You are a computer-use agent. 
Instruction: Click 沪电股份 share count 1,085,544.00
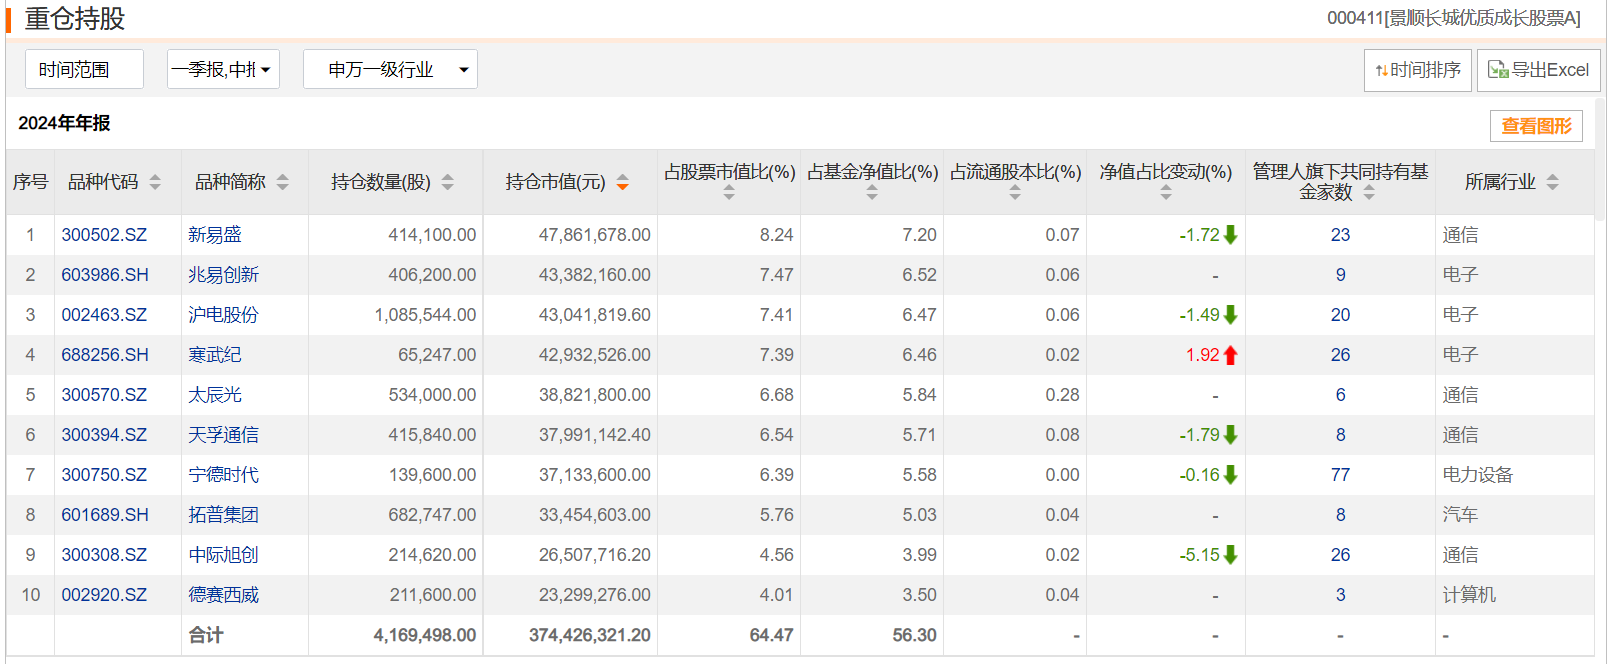click(426, 315)
